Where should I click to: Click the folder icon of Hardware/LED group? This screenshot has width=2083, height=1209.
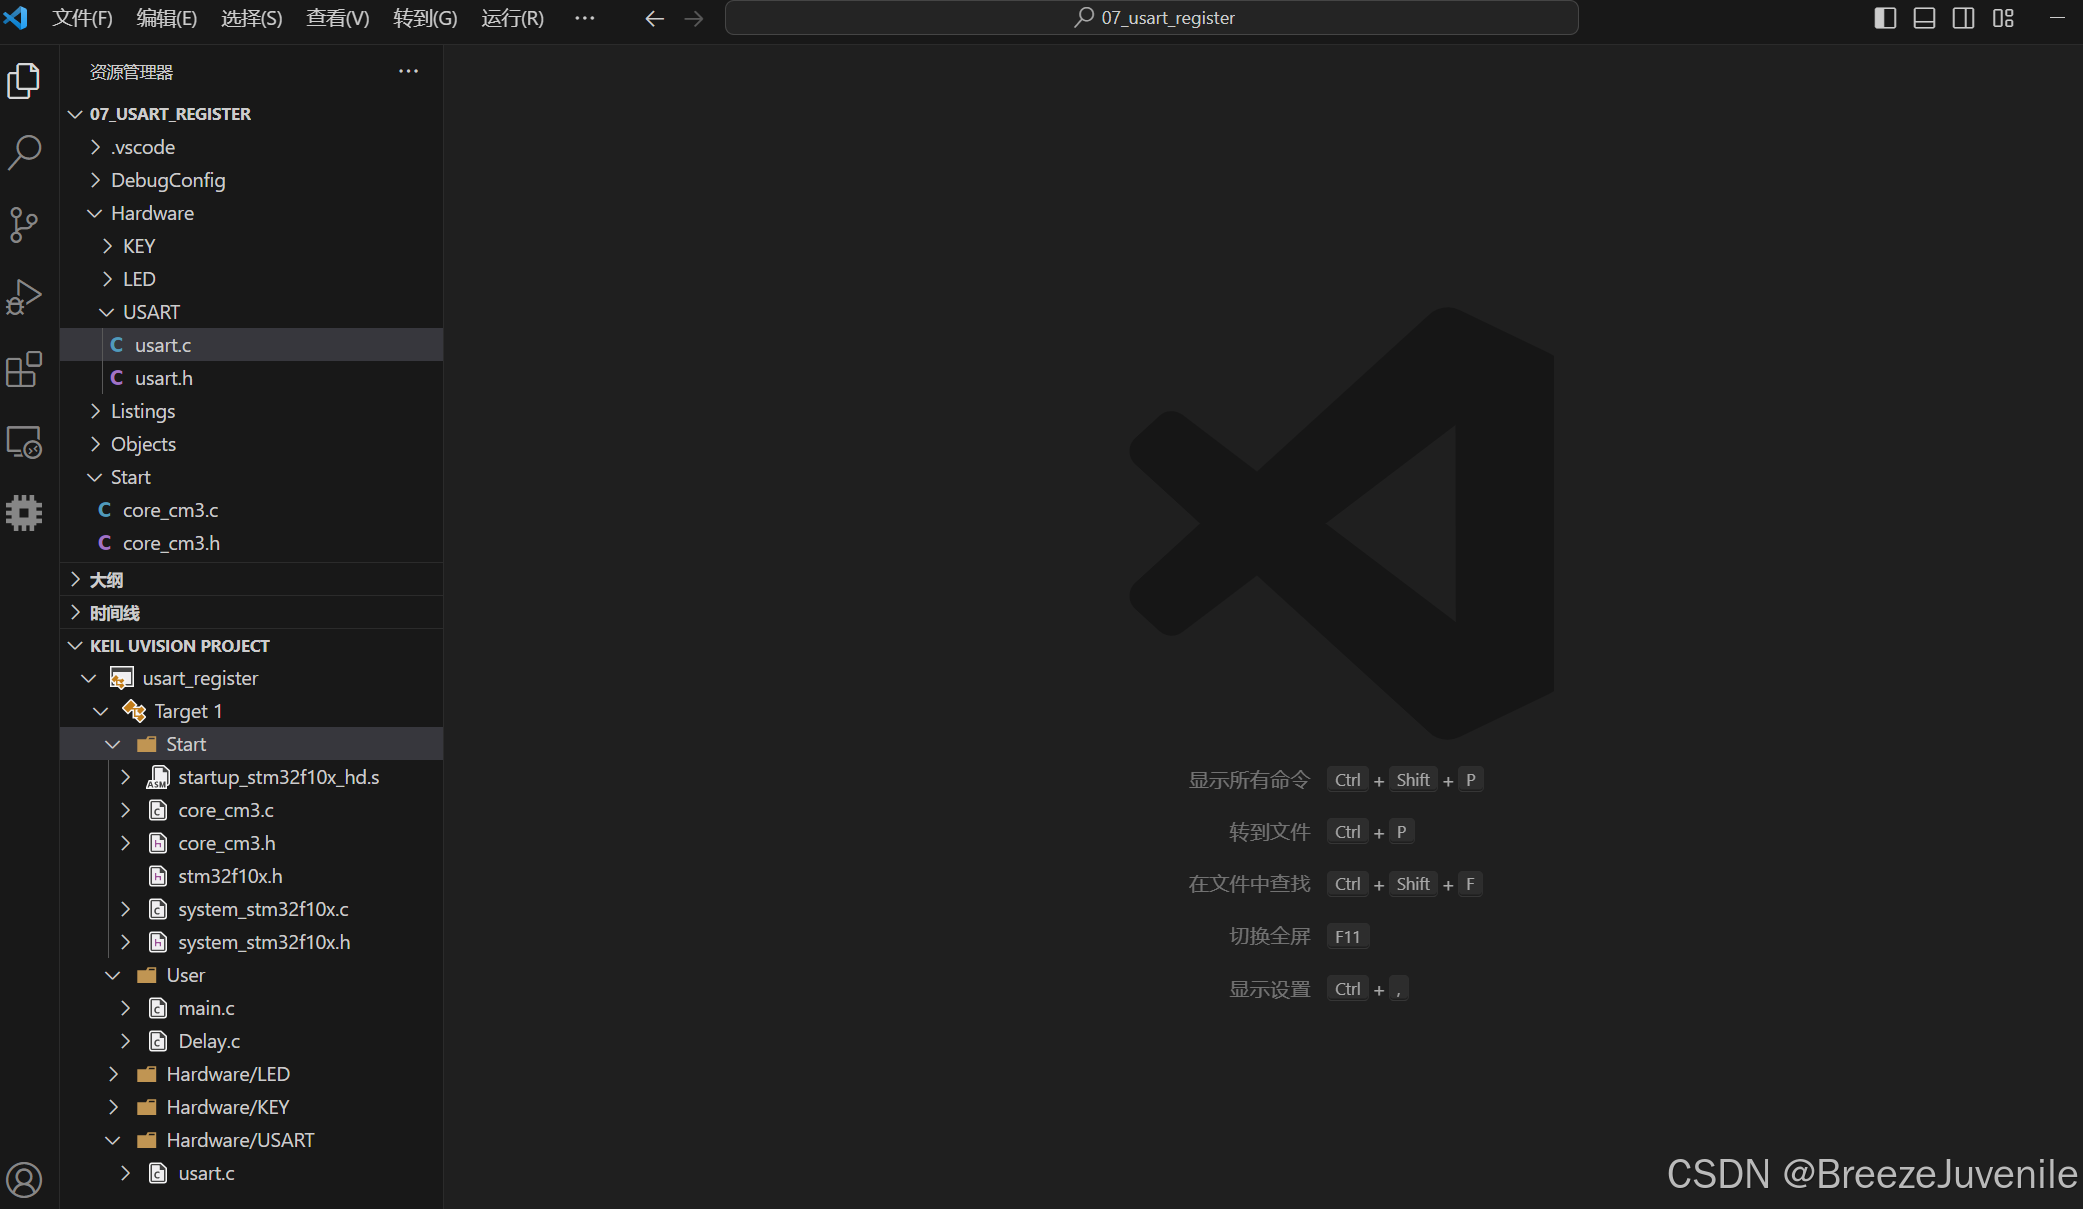(x=146, y=1074)
